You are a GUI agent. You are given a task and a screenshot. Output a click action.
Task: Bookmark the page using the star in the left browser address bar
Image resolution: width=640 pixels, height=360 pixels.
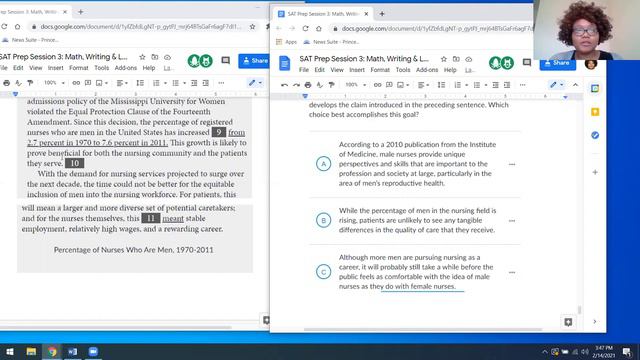pyautogui.click(x=253, y=27)
